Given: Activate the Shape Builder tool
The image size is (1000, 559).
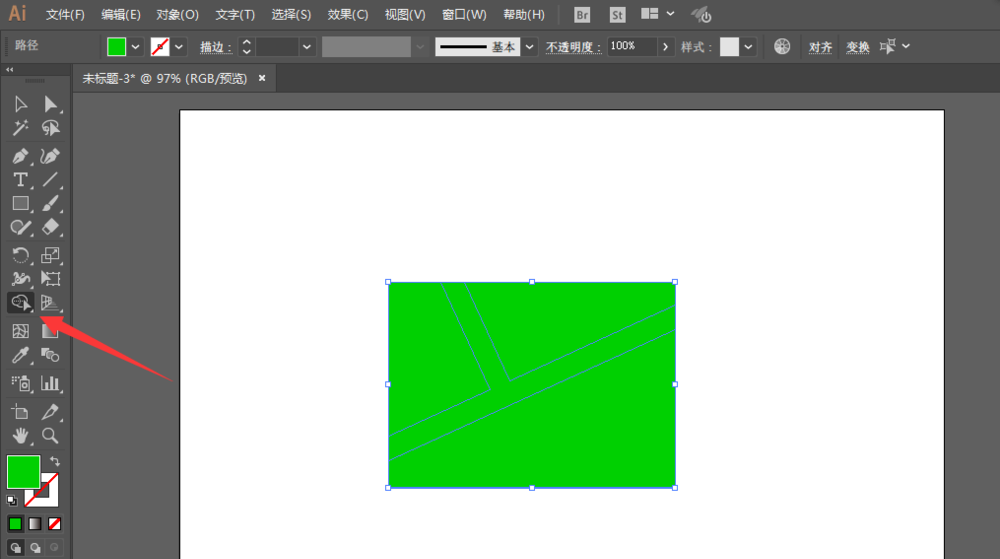Looking at the screenshot, I should point(20,303).
